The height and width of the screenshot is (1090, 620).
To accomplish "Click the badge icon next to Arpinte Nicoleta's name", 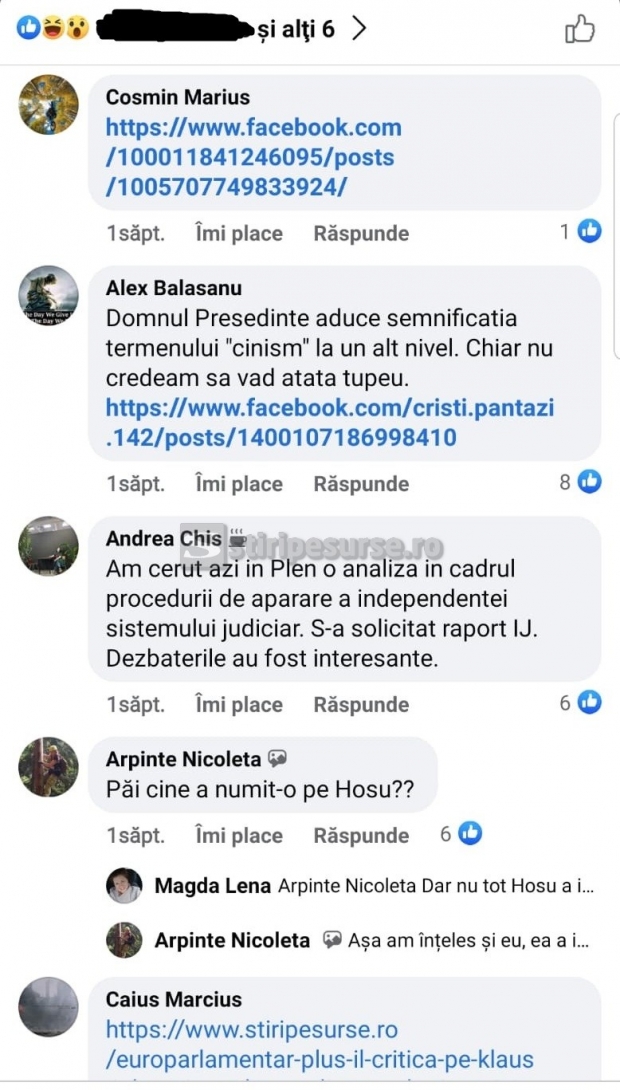I will click(277, 759).
